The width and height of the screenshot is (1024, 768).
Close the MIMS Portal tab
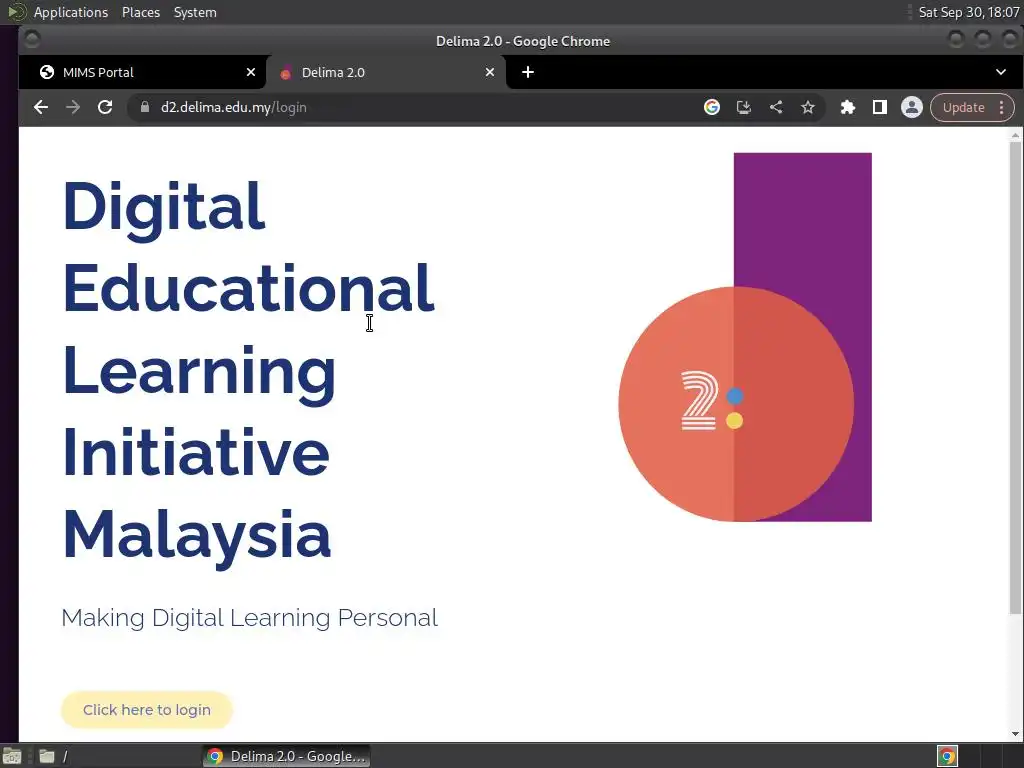tap(251, 72)
